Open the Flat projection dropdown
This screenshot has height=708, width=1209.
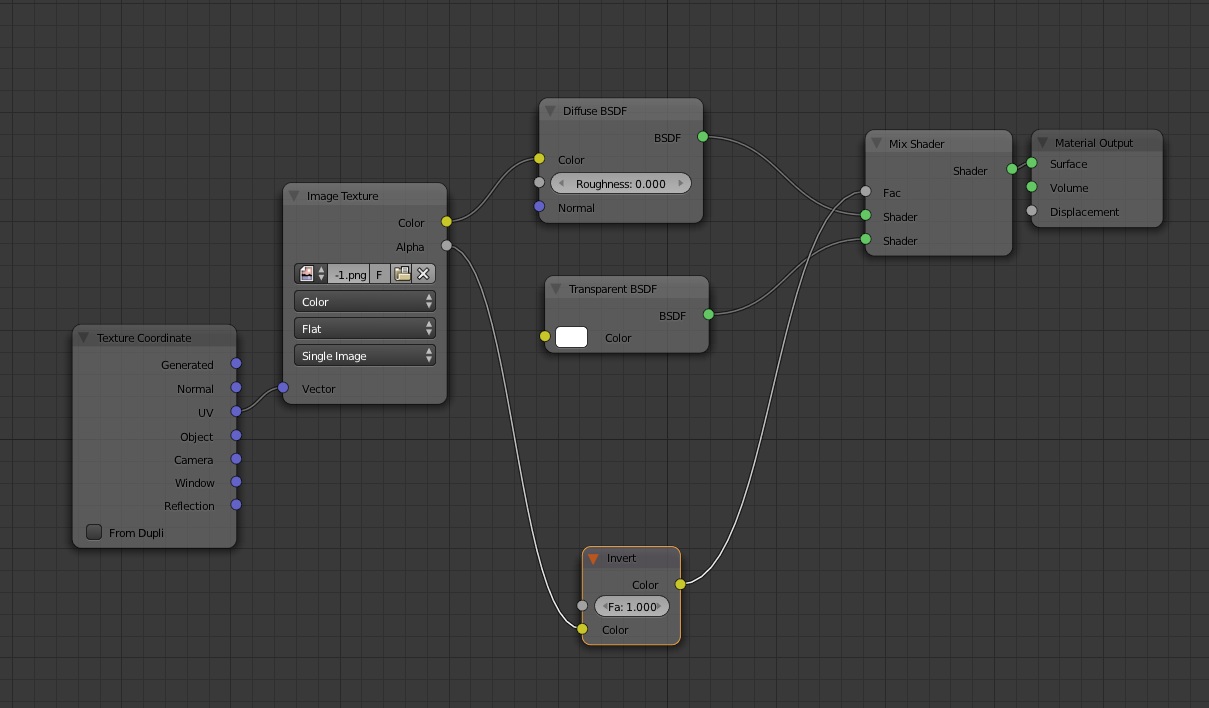[x=365, y=328]
